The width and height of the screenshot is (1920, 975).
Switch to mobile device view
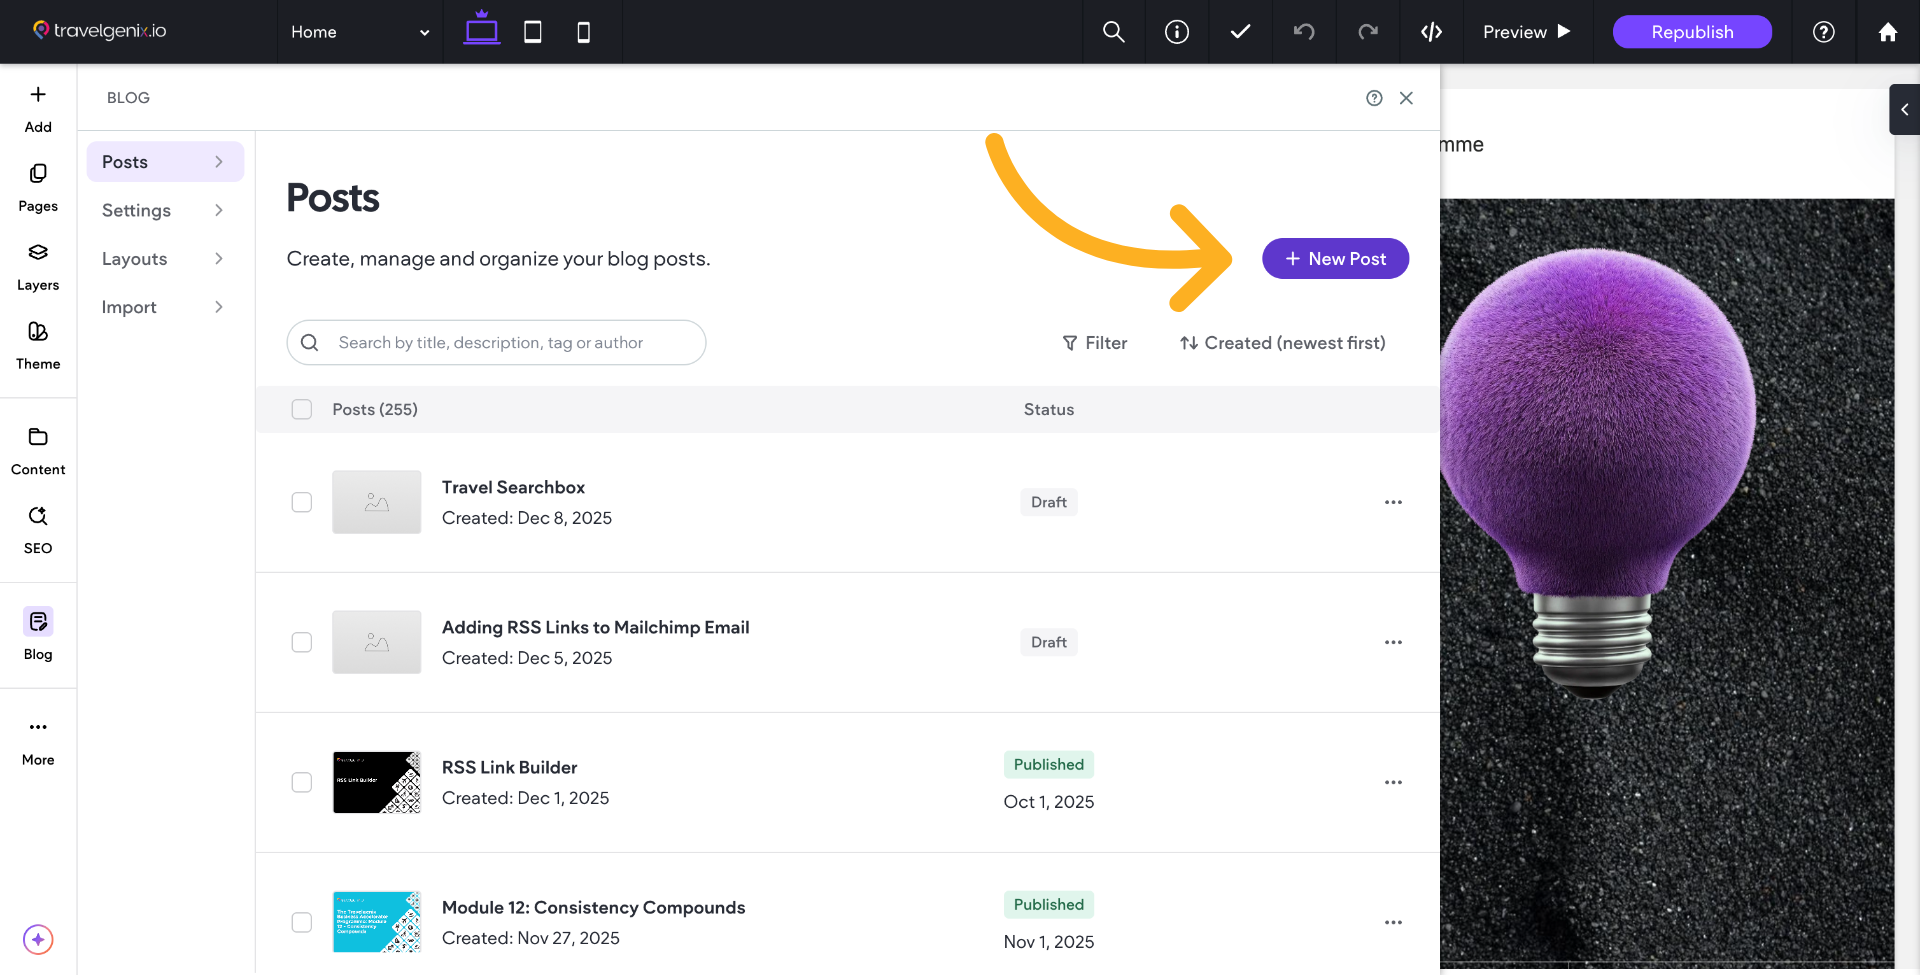pyautogui.click(x=584, y=32)
